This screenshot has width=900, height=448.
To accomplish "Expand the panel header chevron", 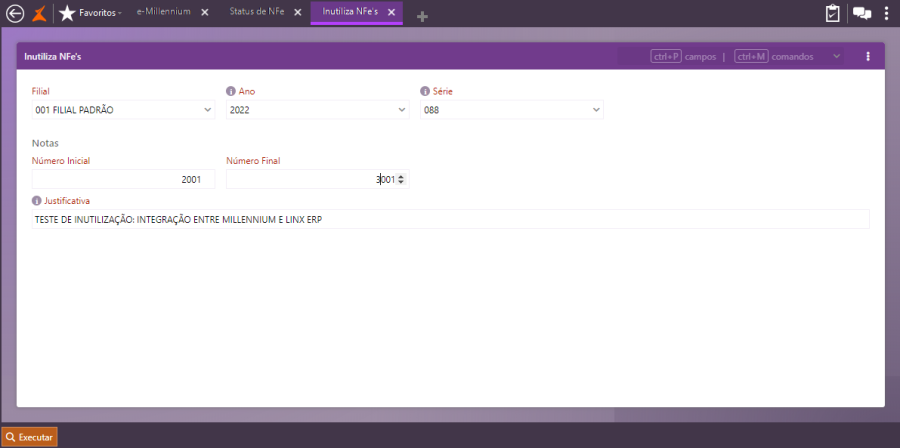I will 836,56.
